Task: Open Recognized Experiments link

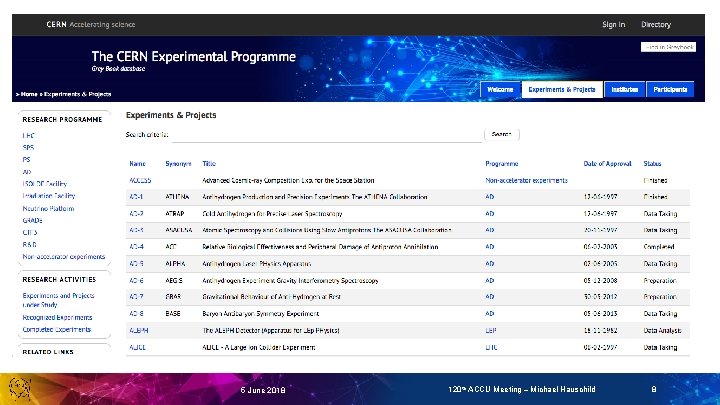Action: pyautogui.click(x=57, y=317)
